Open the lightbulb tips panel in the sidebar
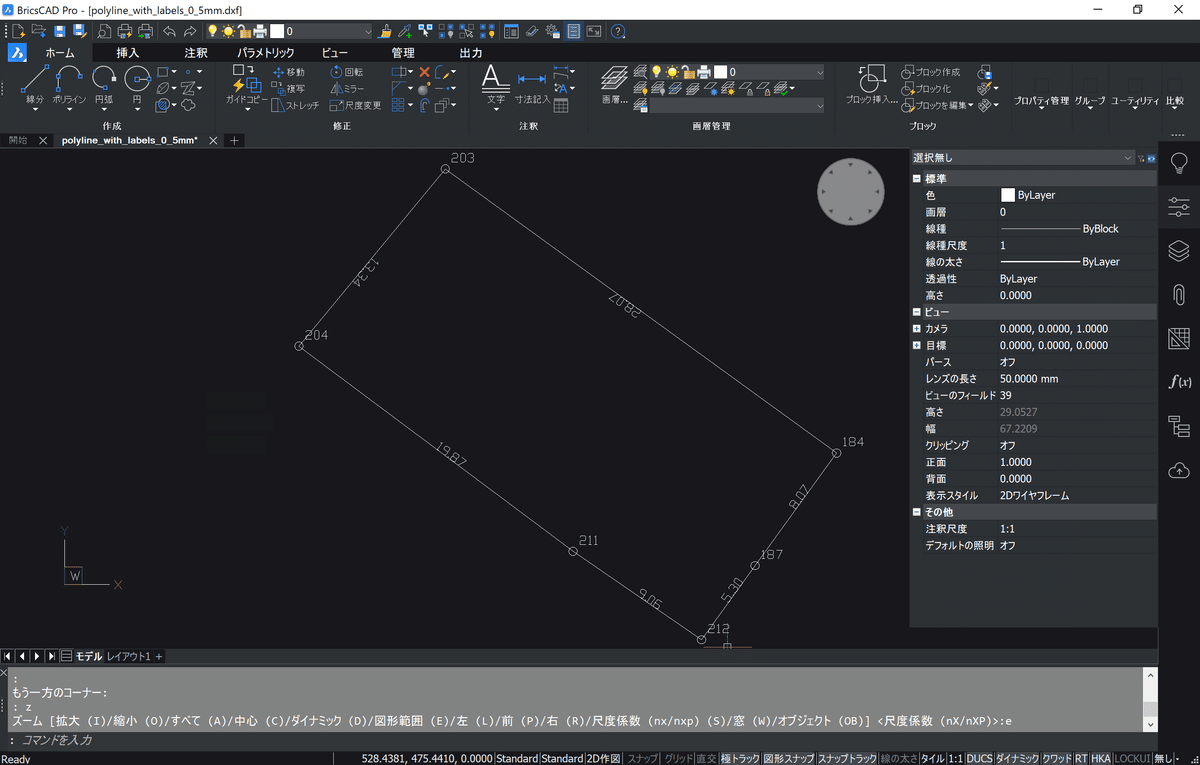This screenshot has height=765, width=1200. click(1179, 163)
